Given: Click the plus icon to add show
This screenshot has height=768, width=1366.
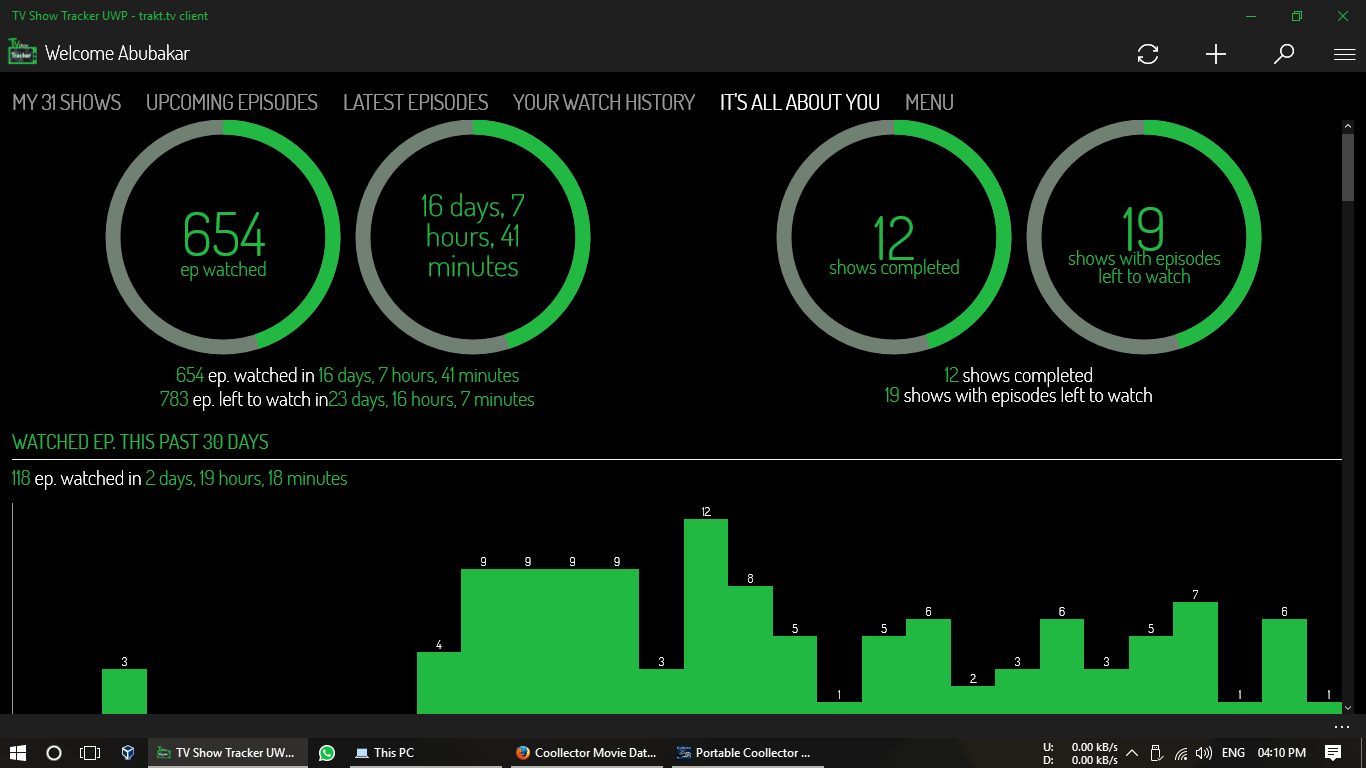Looking at the screenshot, I should click(x=1216, y=54).
